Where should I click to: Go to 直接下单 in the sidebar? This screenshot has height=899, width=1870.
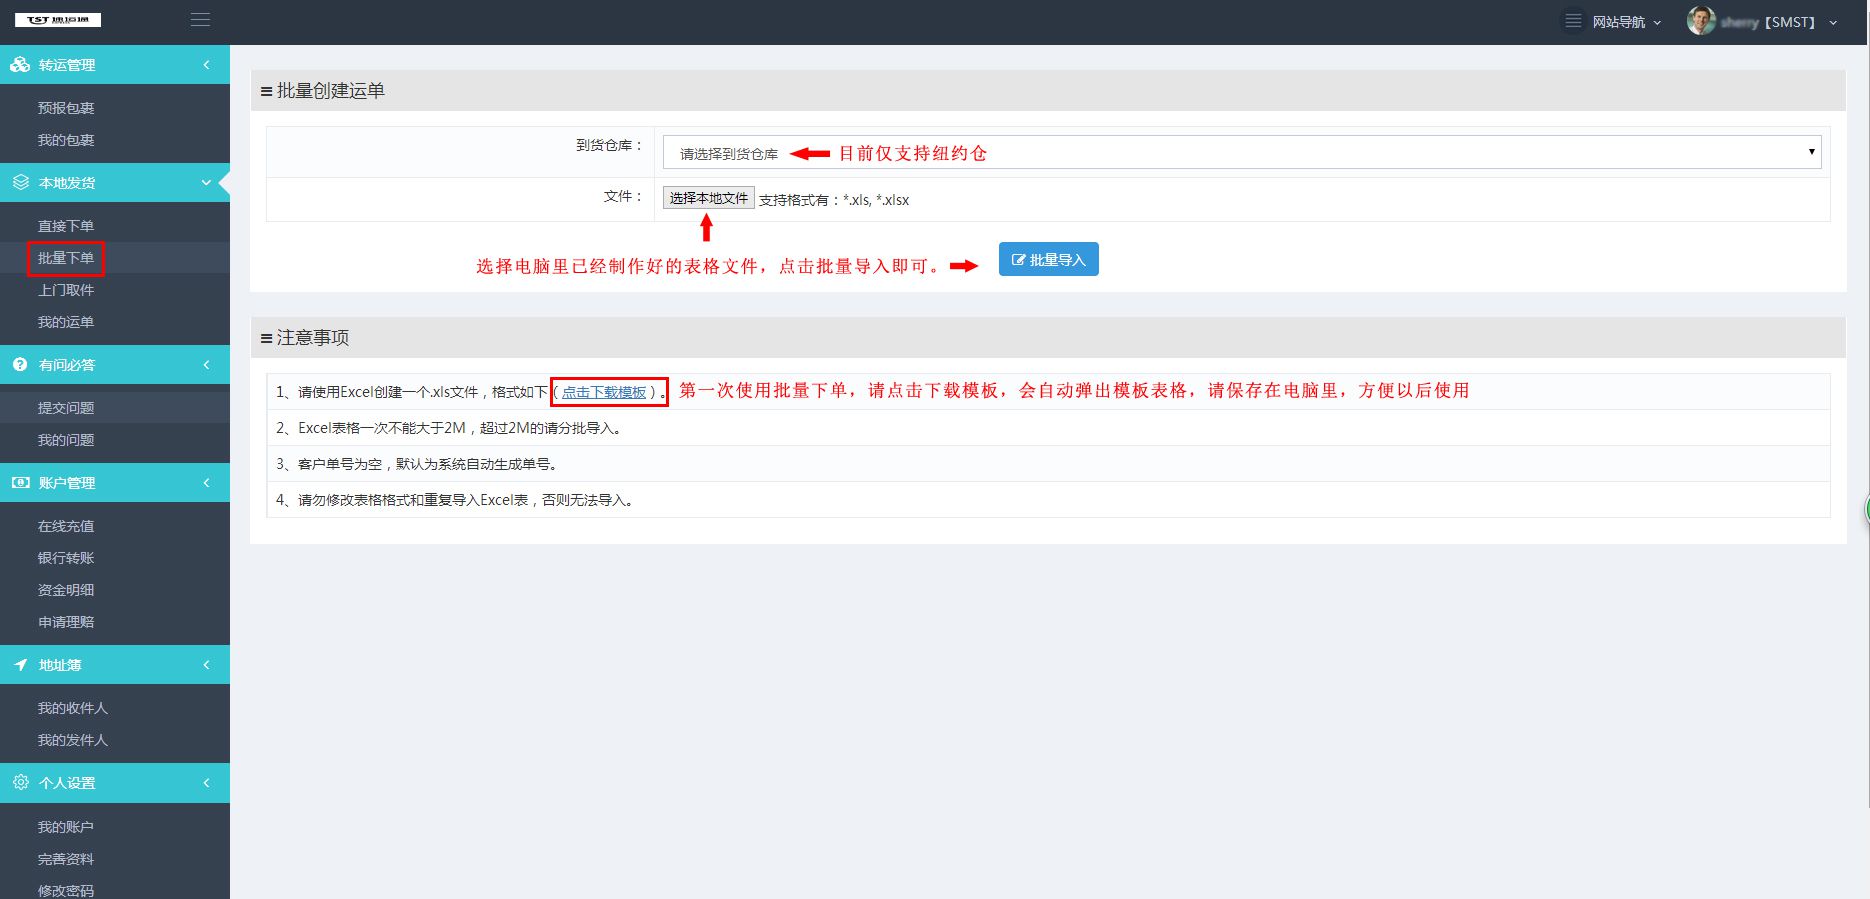(x=66, y=226)
